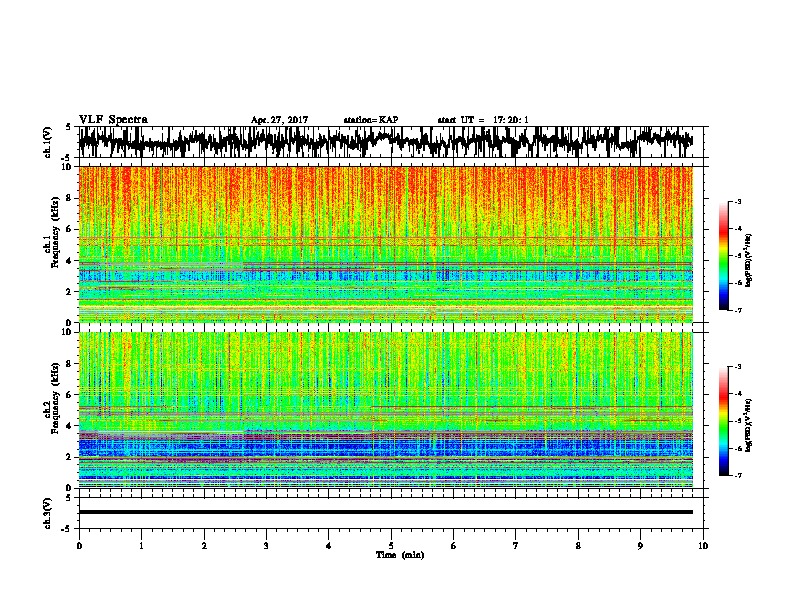Click the "-5" tick on ch.3(V) axis
Image resolution: width=792 pixels, height=612 pixels.
(x=66, y=529)
